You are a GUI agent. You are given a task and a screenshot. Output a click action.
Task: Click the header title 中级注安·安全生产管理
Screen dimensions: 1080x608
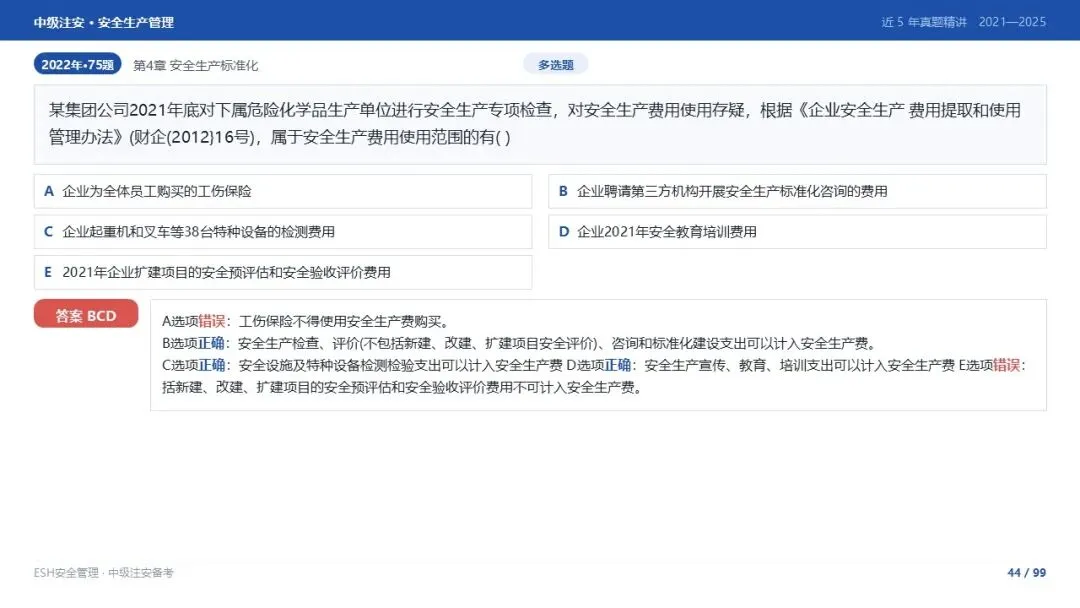103,22
